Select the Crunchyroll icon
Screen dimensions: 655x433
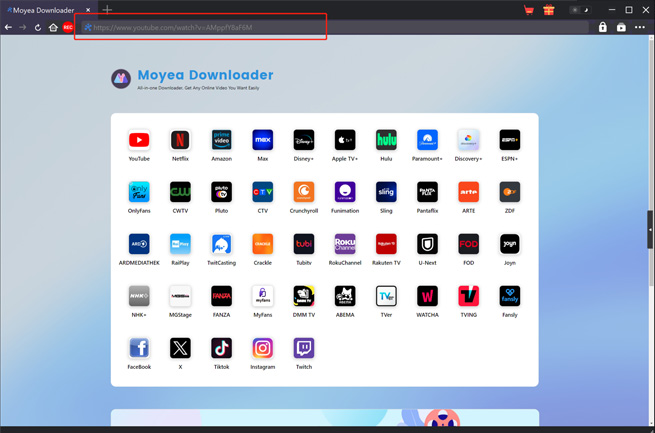[x=304, y=192]
